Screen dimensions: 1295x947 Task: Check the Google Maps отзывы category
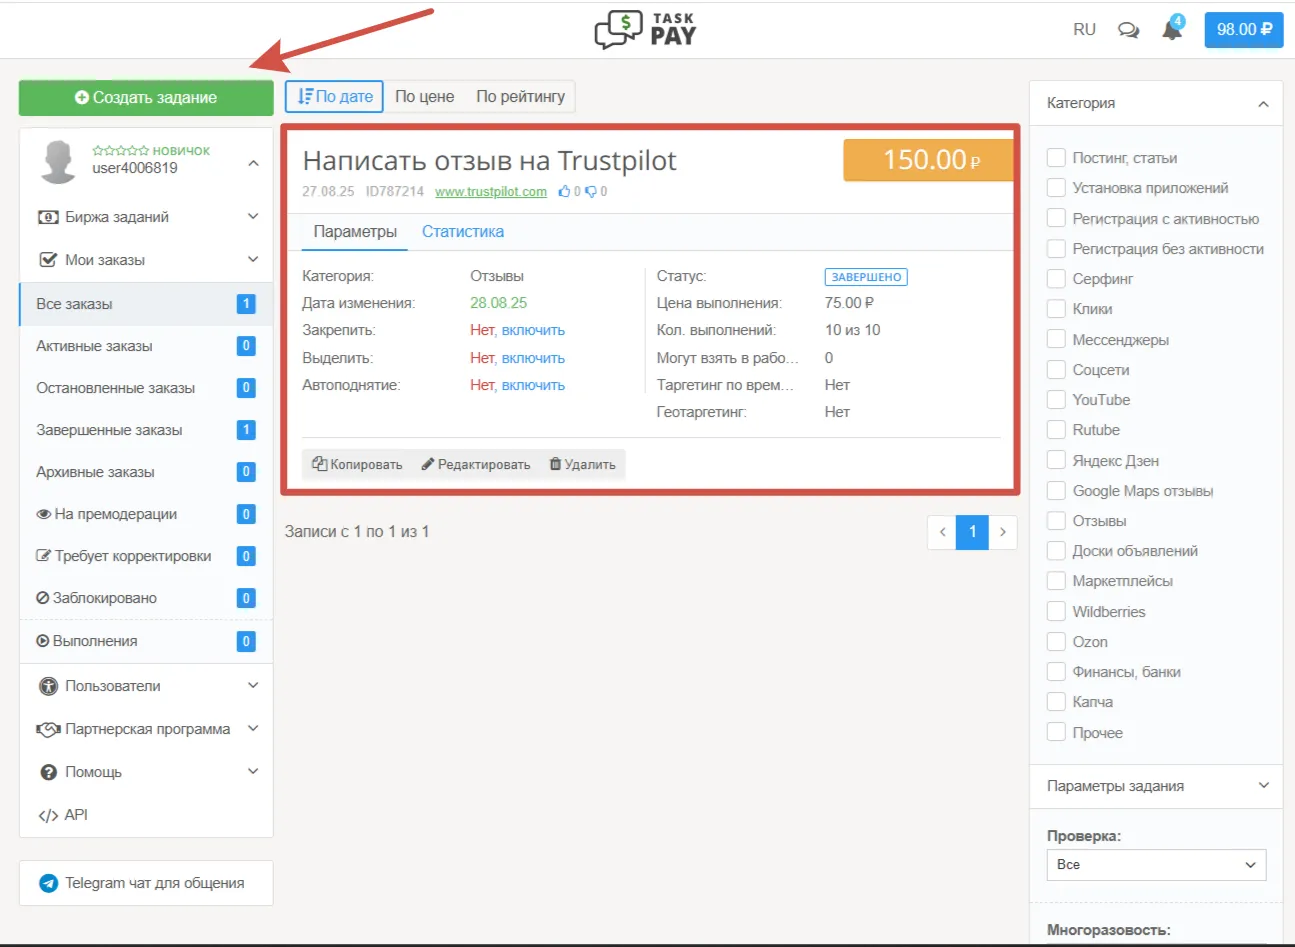[1056, 490]
